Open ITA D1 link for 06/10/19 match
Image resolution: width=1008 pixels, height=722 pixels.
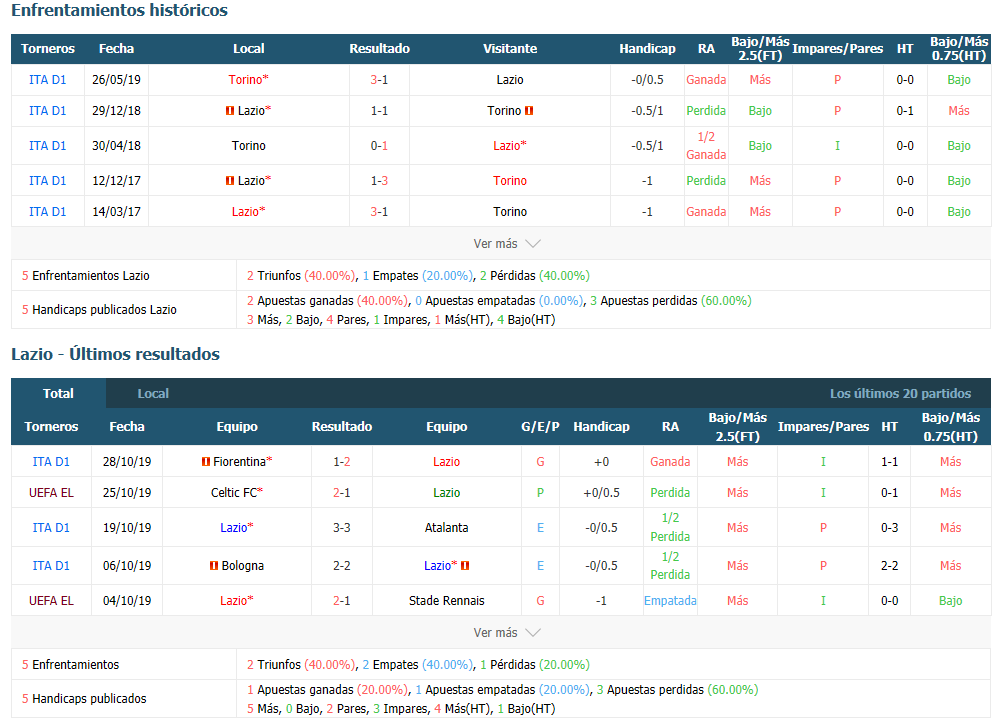tap(51, 566)
